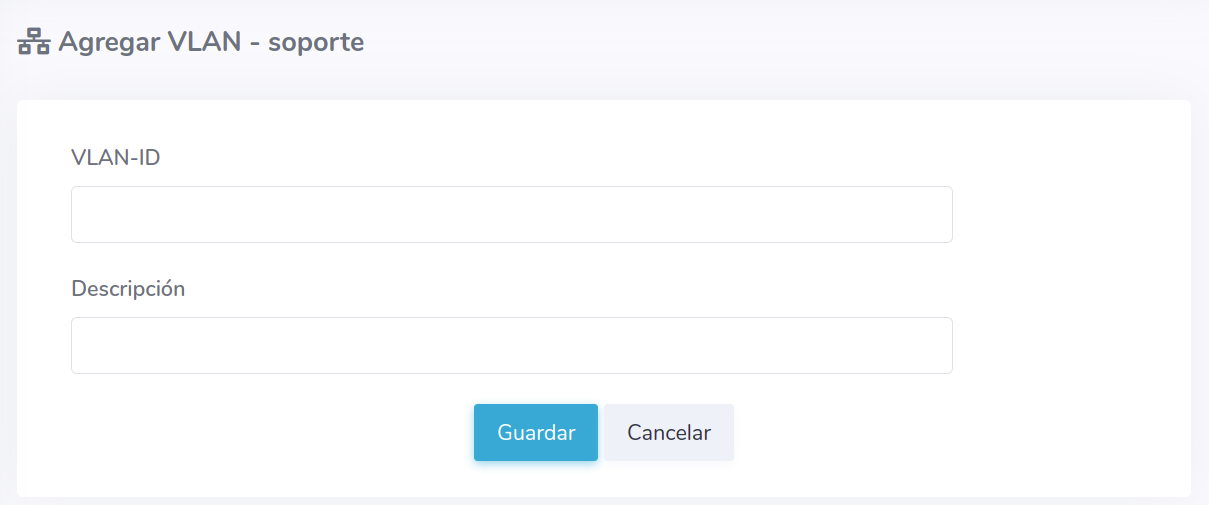Select the network topology icon beside title

(x=34, y=43)
